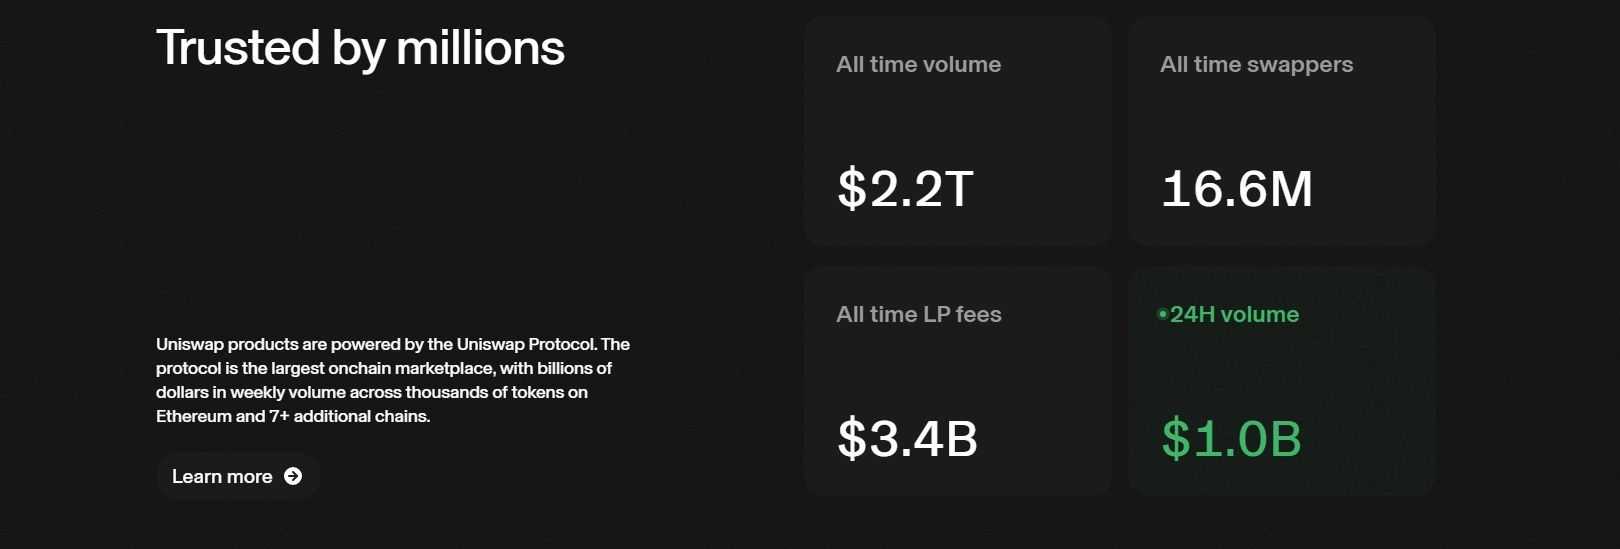
Task: Click the green live dot by 24H volume
Action: (1163, 314)
